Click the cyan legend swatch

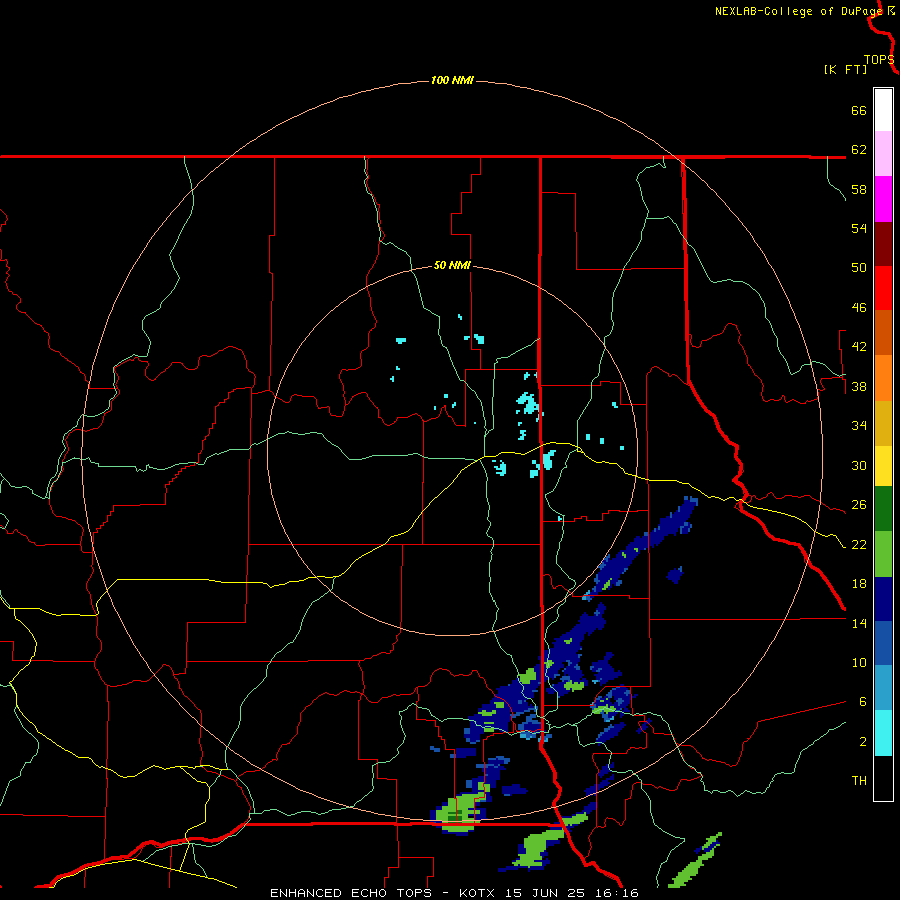point(883,733)
